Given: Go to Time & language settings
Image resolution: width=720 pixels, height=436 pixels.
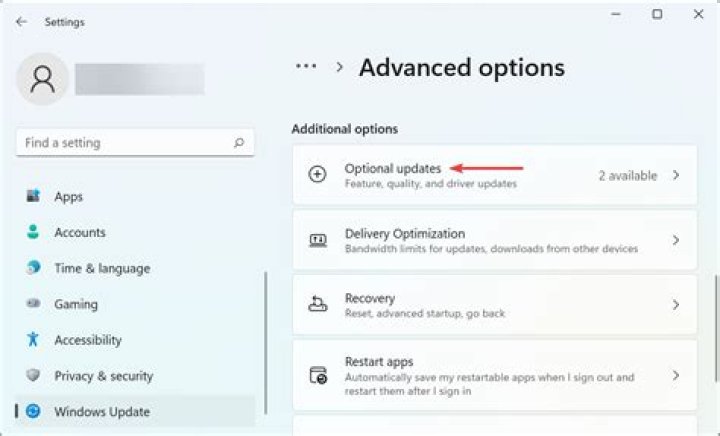Looking at the screenshot, I should click(135, 268).
